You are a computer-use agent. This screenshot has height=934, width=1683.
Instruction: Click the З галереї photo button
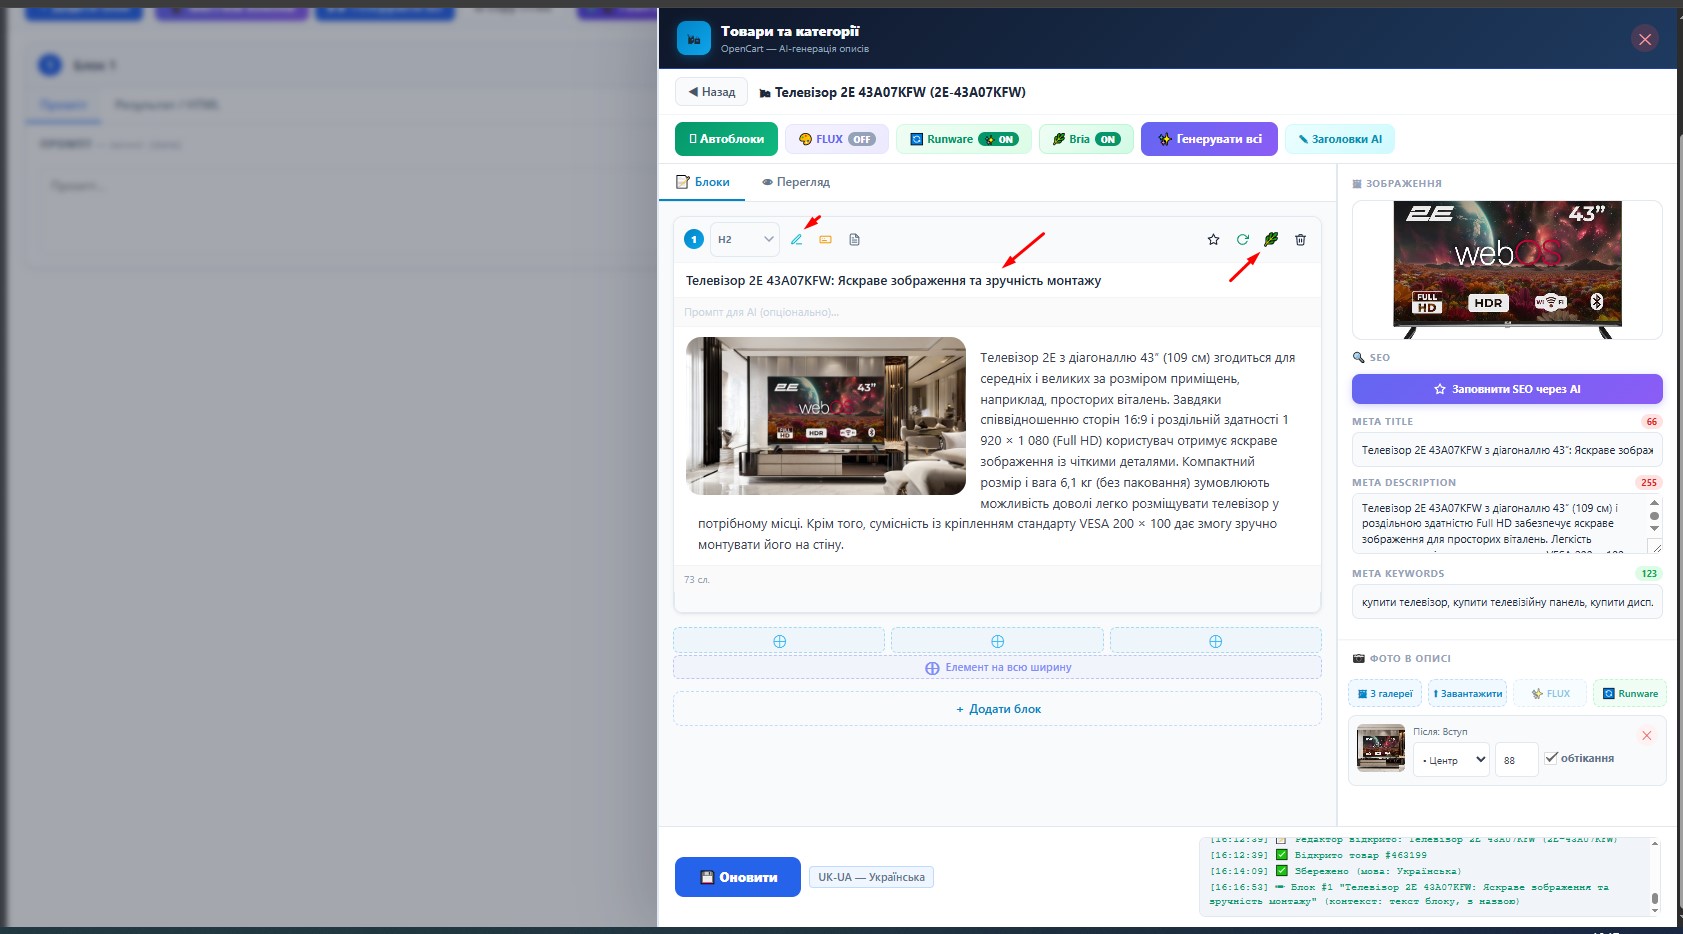point(1385,693)
